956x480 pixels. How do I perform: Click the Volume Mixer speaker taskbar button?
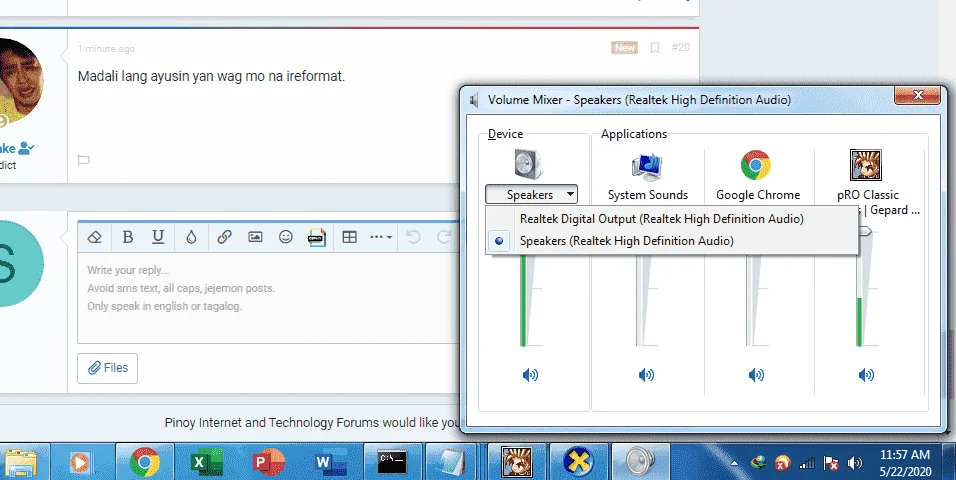click(640, 462)
